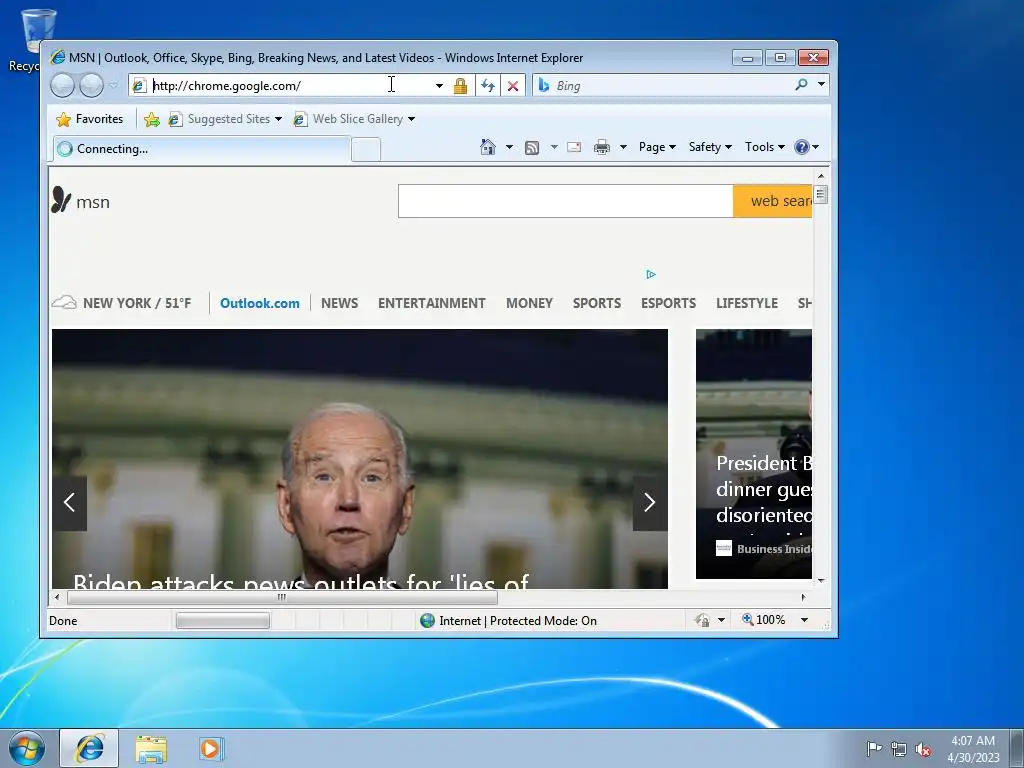Viewport: 1024px width, 768px height.
Task: Open the Safety menu
Action: click(x=710, y=147)
